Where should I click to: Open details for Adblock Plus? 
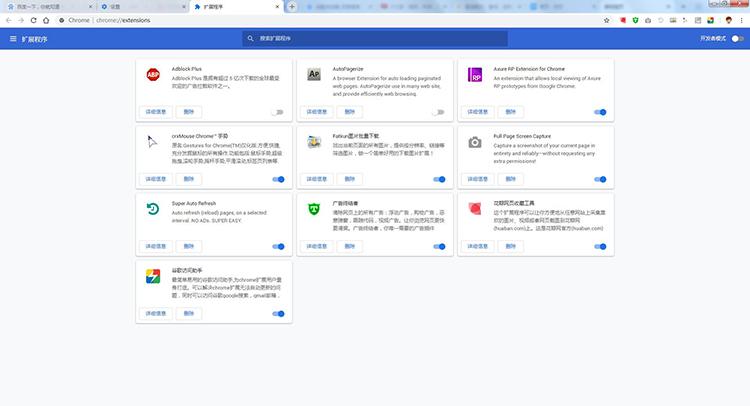[x=155, y=112]
